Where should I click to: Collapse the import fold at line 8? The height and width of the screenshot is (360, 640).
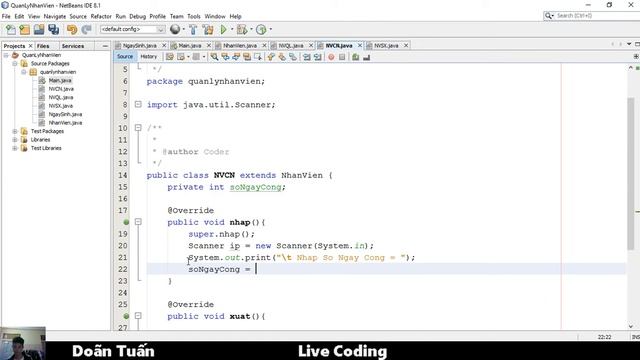138,104
